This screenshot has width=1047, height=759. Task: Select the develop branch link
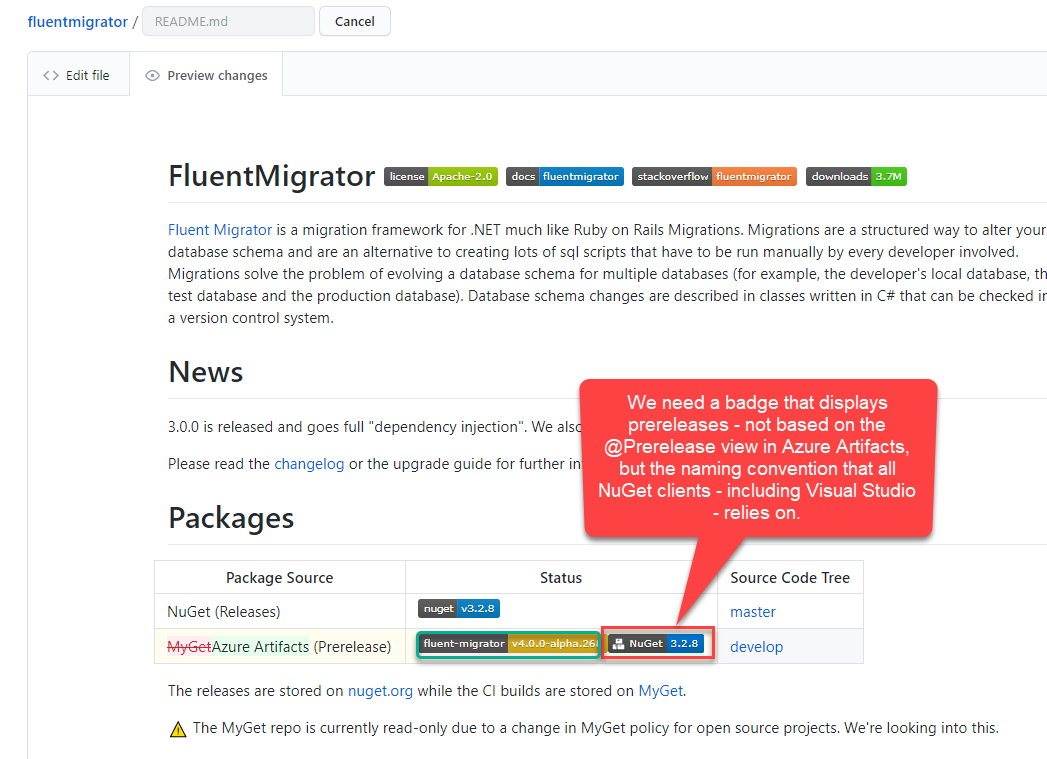(756, 647)
